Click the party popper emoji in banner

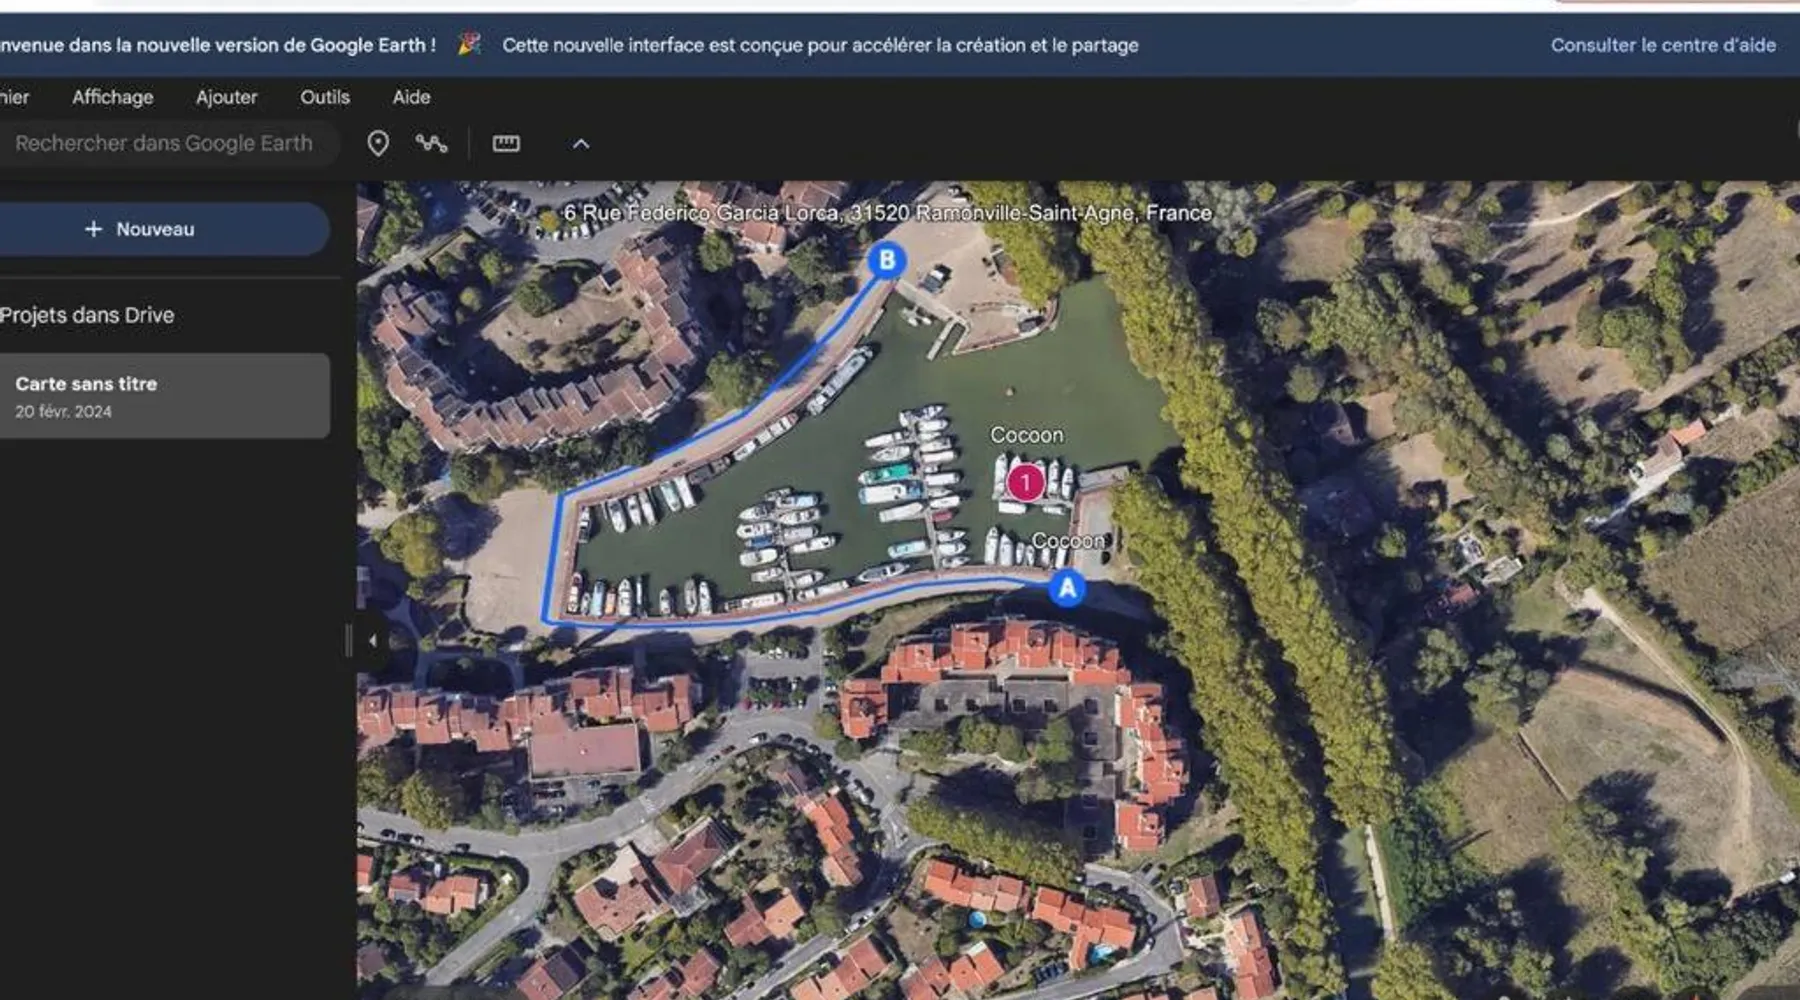coord(469,44)
